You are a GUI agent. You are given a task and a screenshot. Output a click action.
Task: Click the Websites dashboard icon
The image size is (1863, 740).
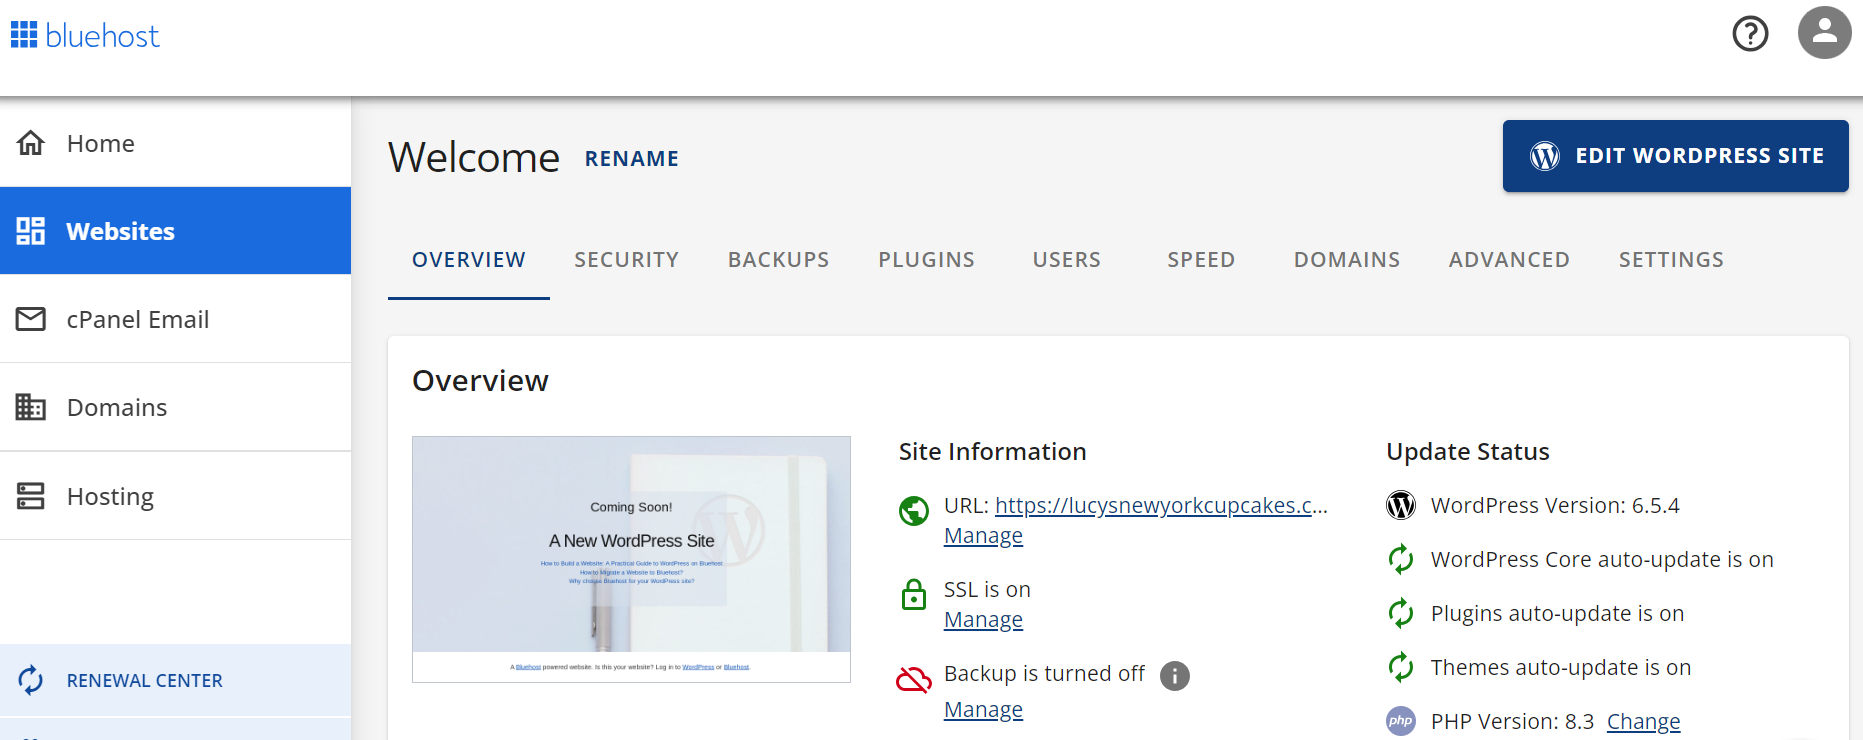click(31, 231)
